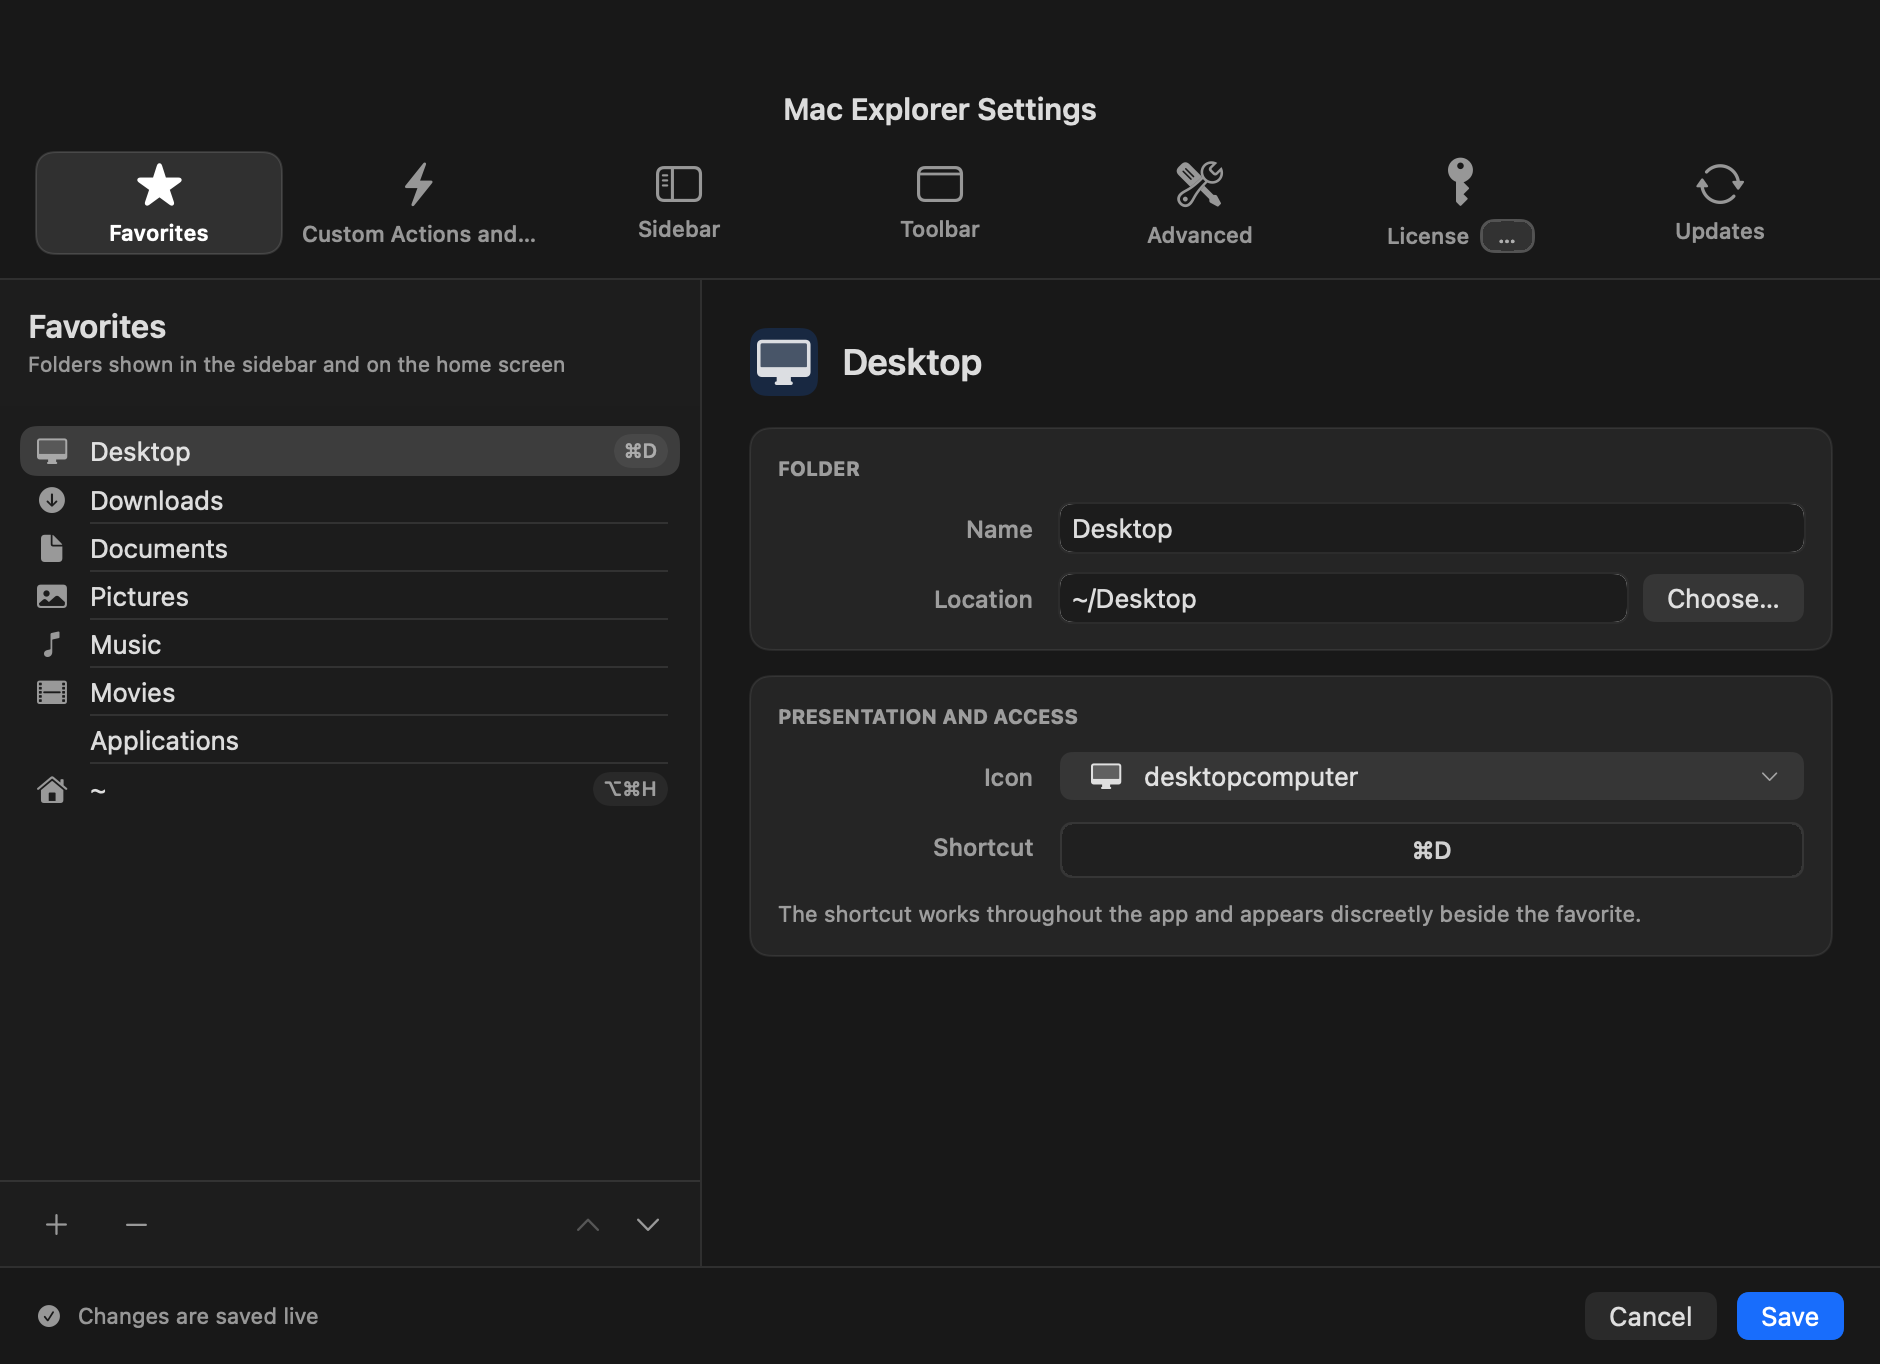Image resolution: width=1880 pixels, height=1364 pixels.
Task: Click the Desktop monitor icon in list
Action: point(52,451)
